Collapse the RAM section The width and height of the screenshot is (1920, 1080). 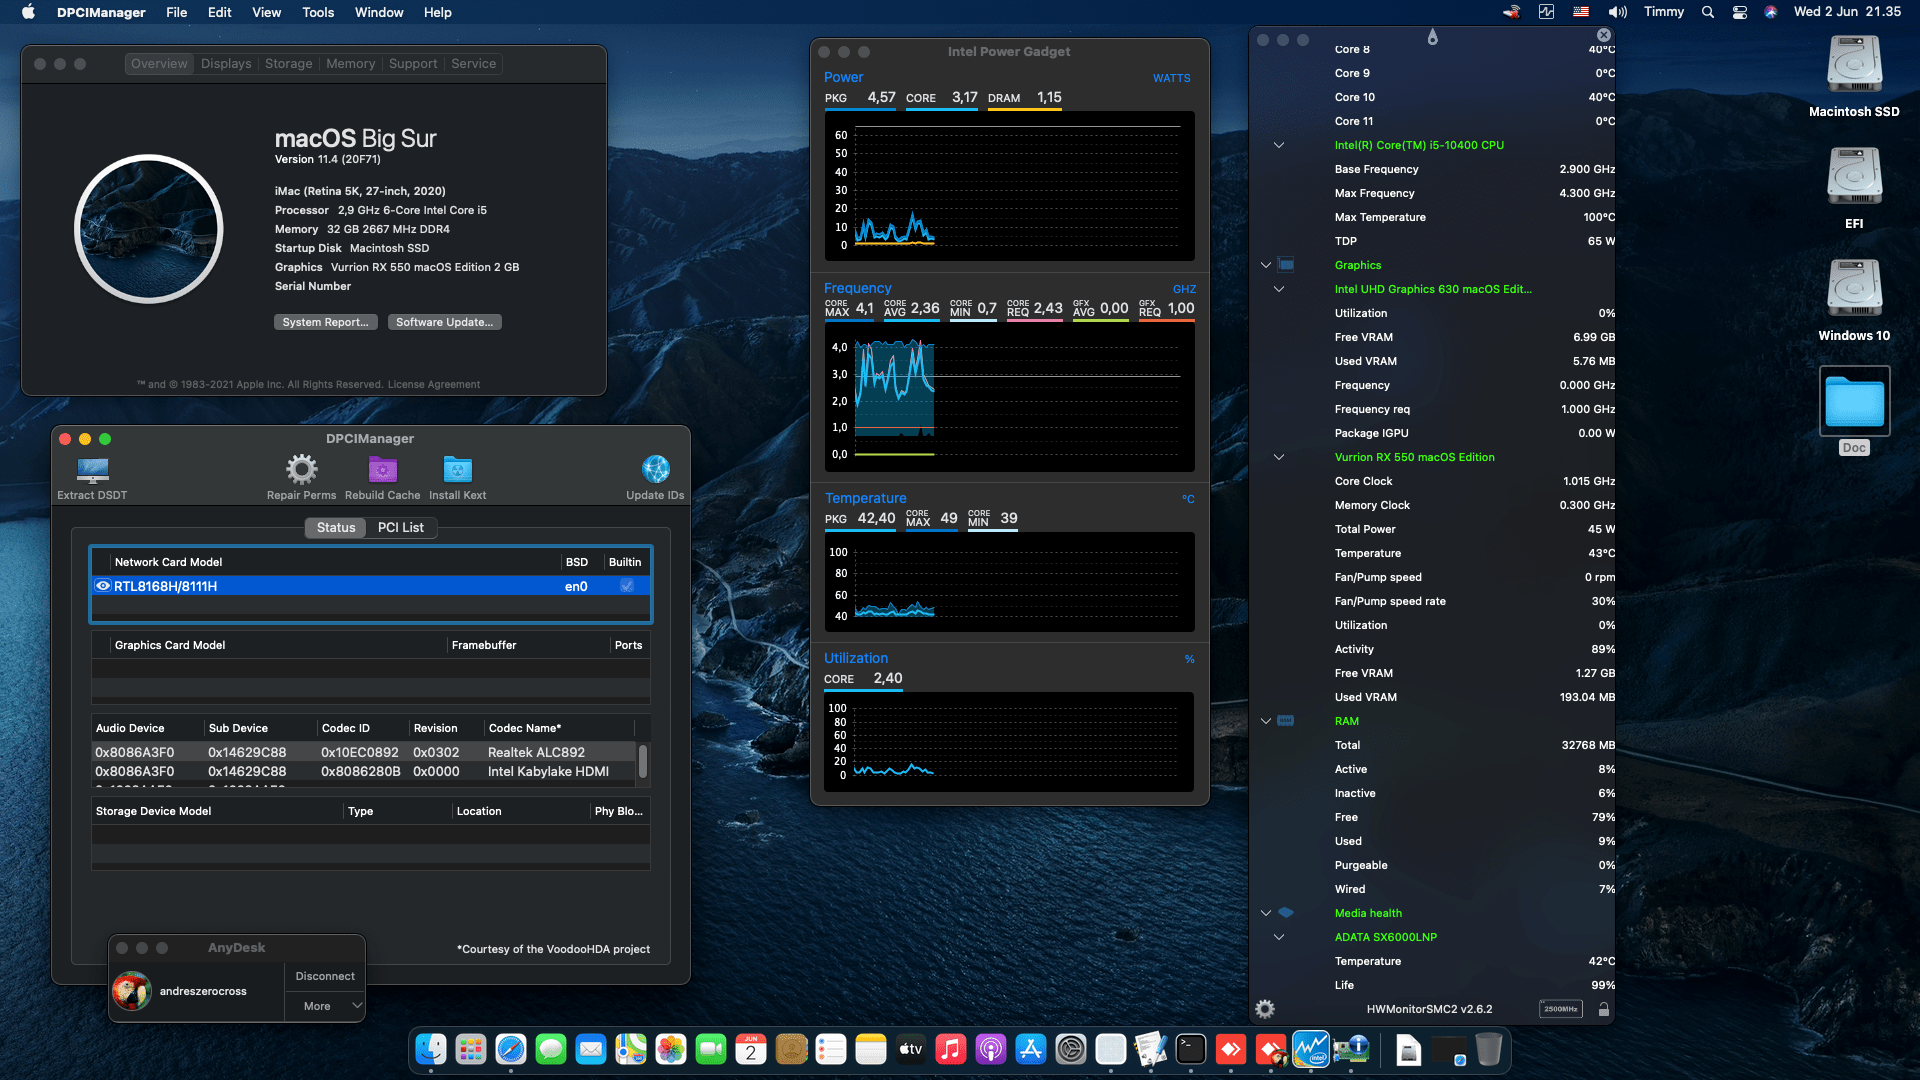1266,721
